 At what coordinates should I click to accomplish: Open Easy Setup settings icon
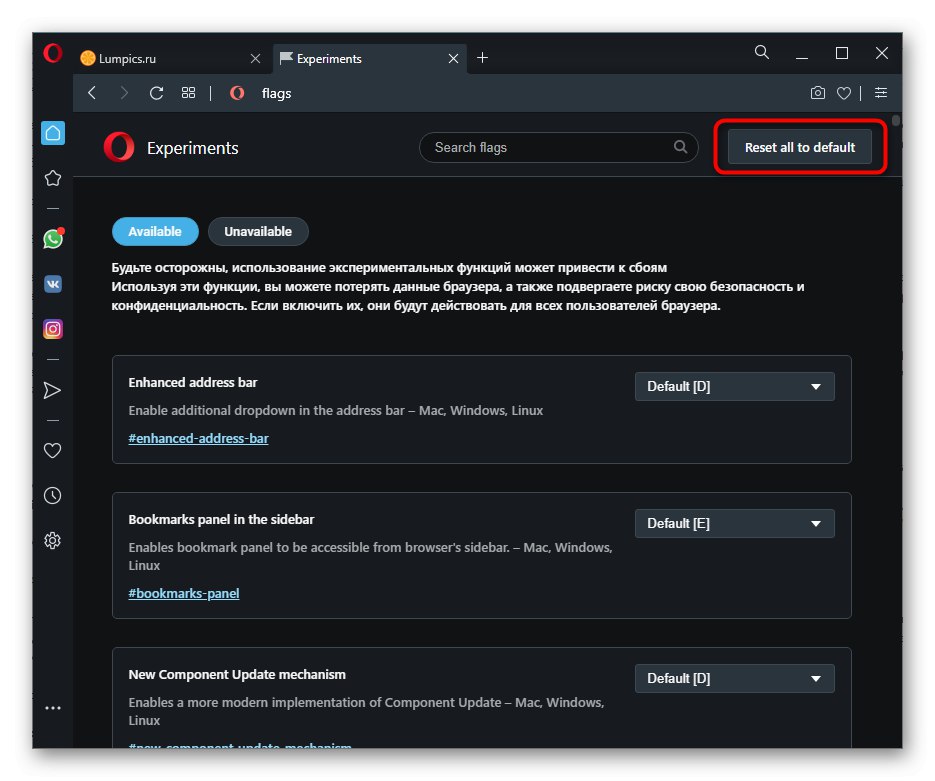click(x=881, y=92)
